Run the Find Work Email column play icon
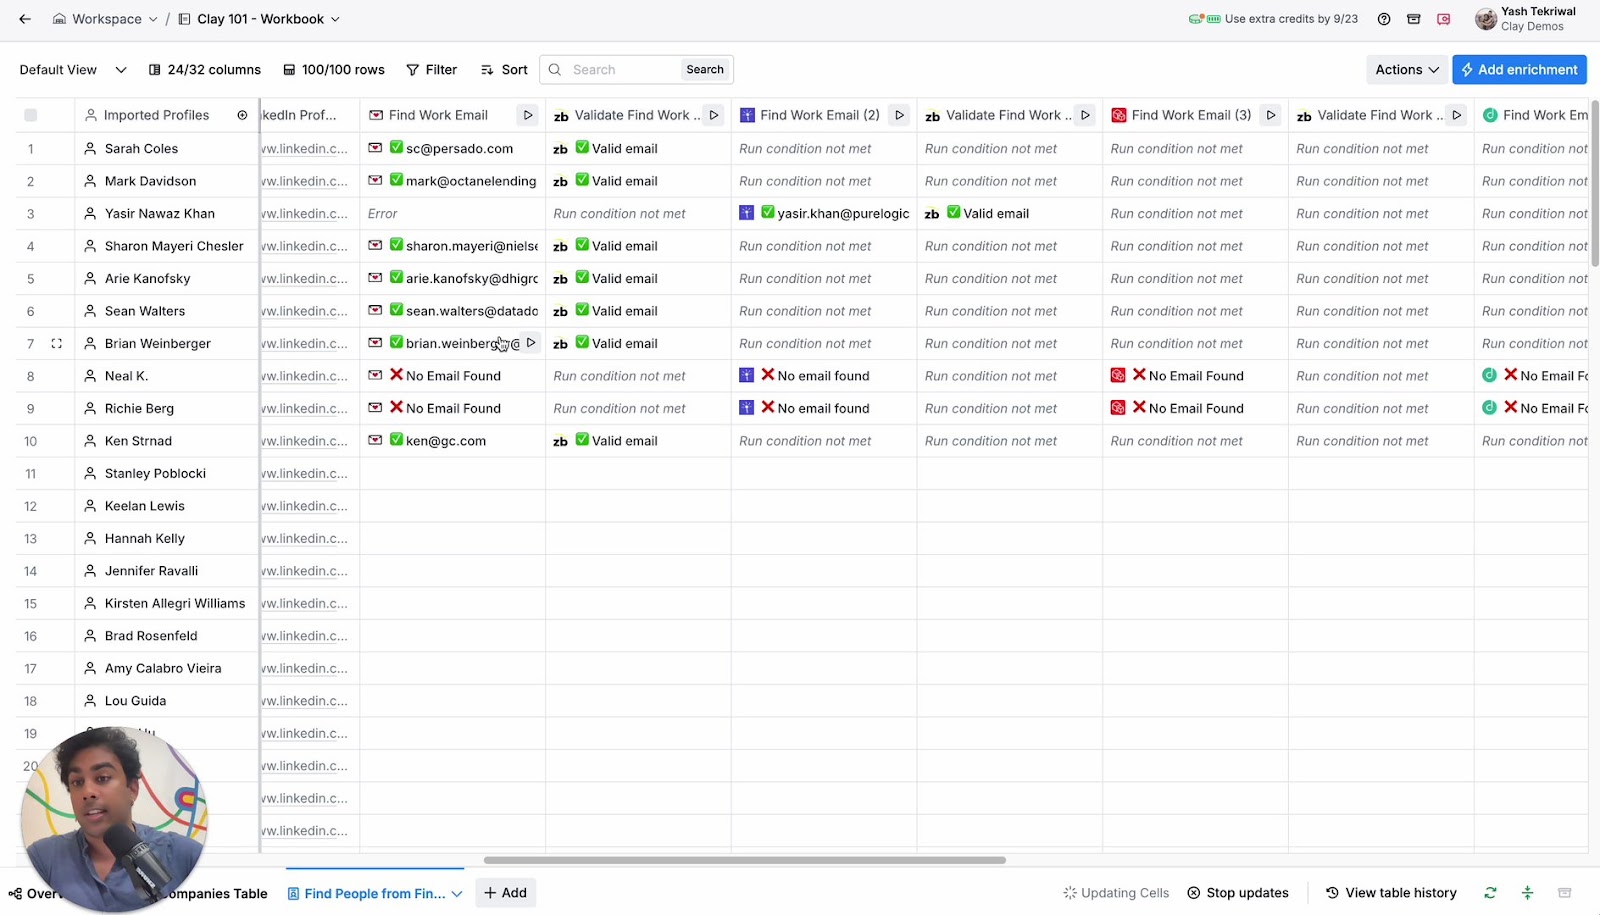Screen dimensions: 1600x915 (x=527, y=114)
